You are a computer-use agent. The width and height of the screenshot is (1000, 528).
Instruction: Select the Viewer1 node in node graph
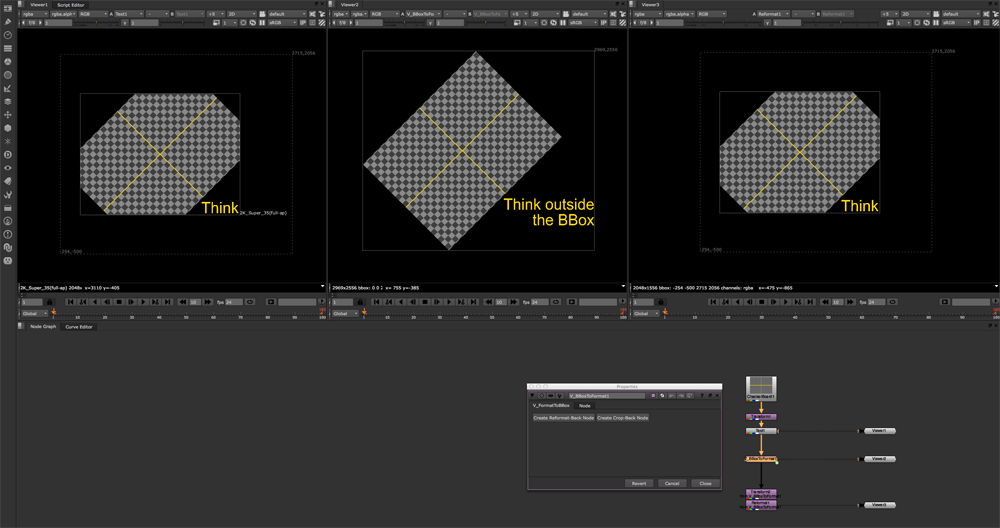tap(879, 430)
